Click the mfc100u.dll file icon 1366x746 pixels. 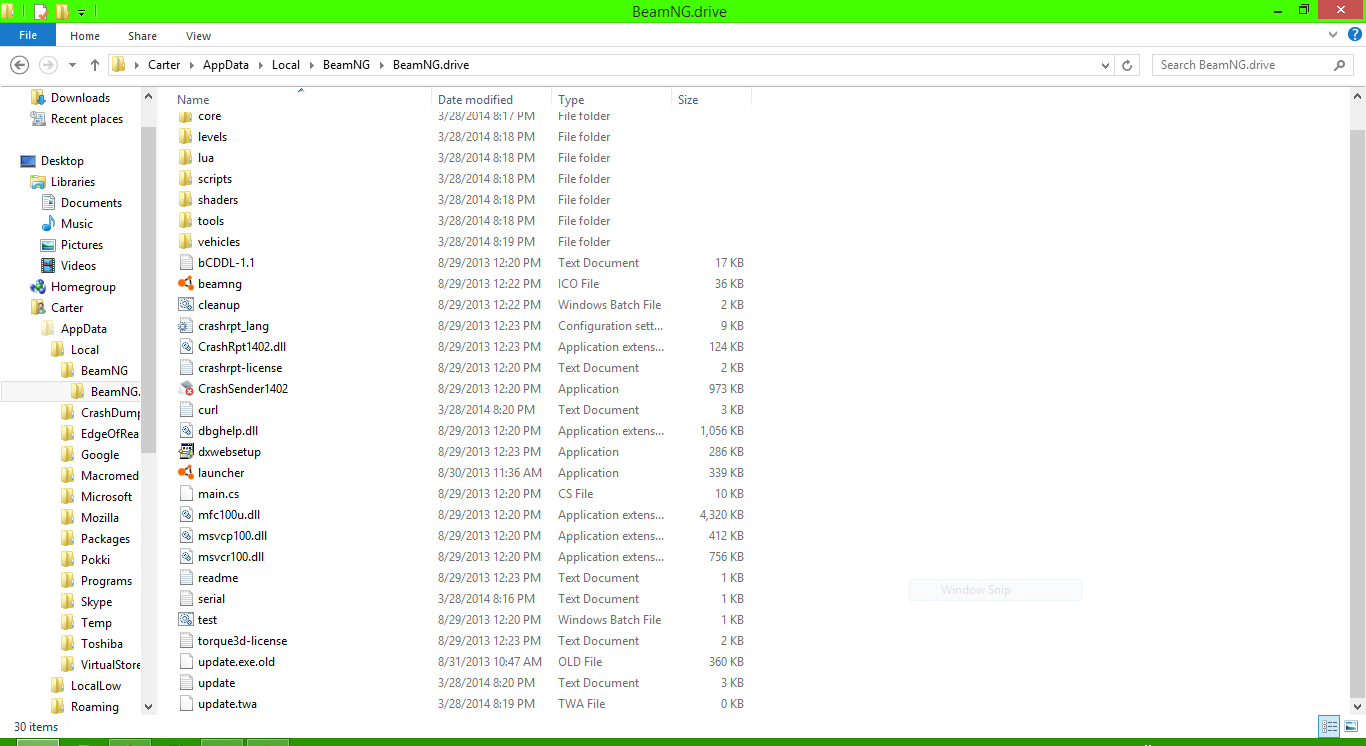[185, 515]
